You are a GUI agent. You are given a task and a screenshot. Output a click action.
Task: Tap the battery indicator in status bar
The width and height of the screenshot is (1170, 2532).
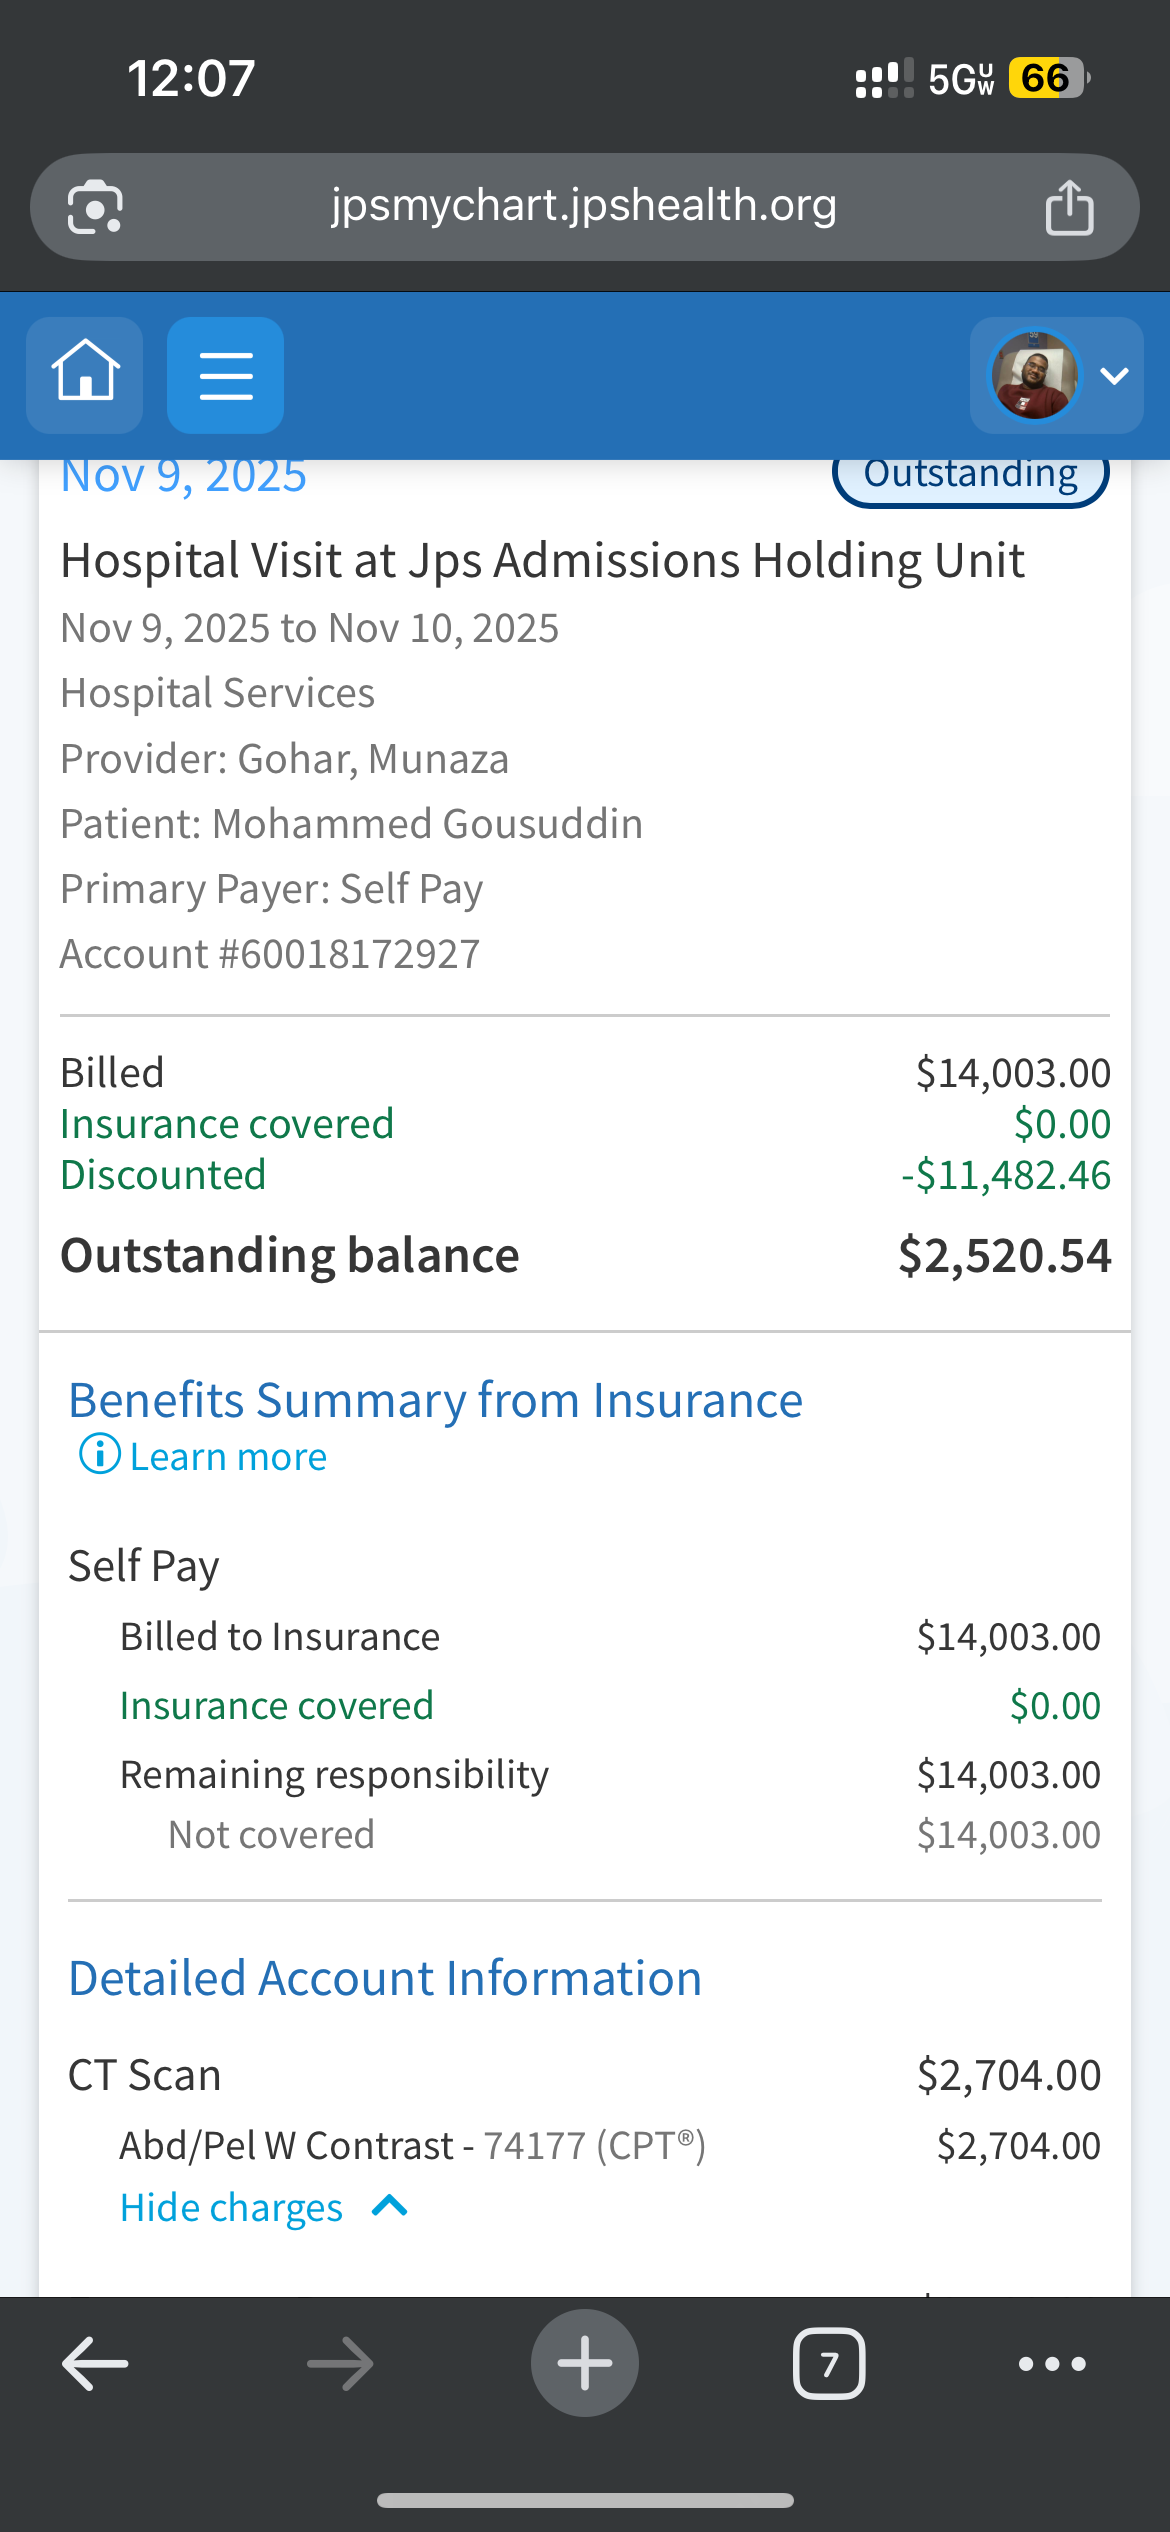(1046, 78)
